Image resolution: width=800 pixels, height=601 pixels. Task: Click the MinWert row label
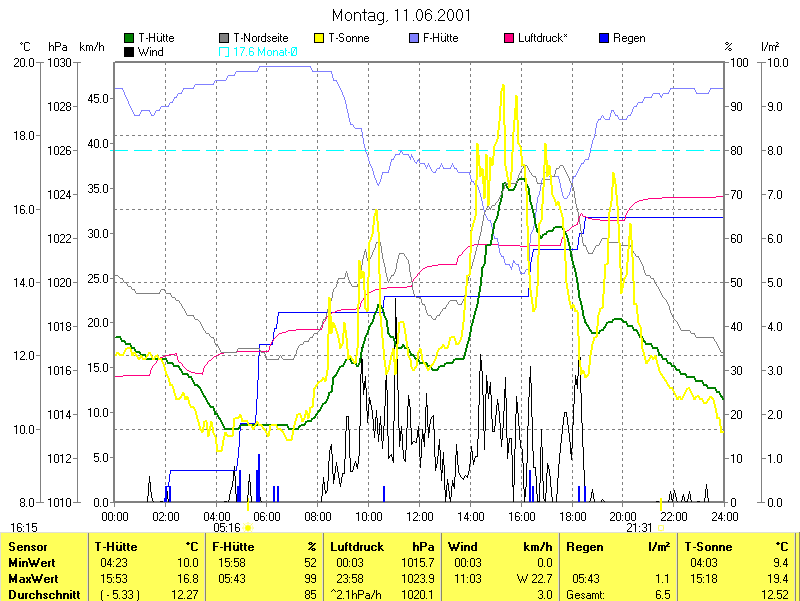[x=31, y=563]
